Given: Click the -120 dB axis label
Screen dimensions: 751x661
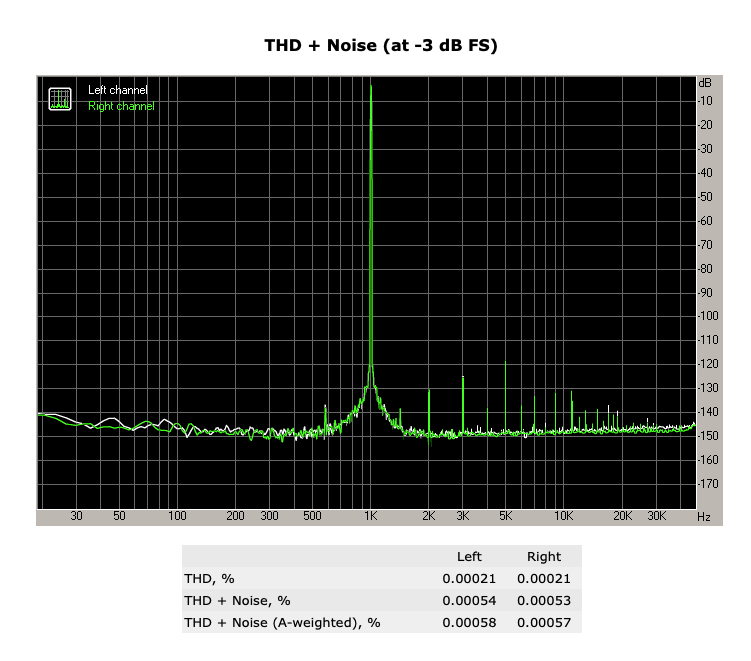Looking at the screenshot, I should tap(707, 364).
